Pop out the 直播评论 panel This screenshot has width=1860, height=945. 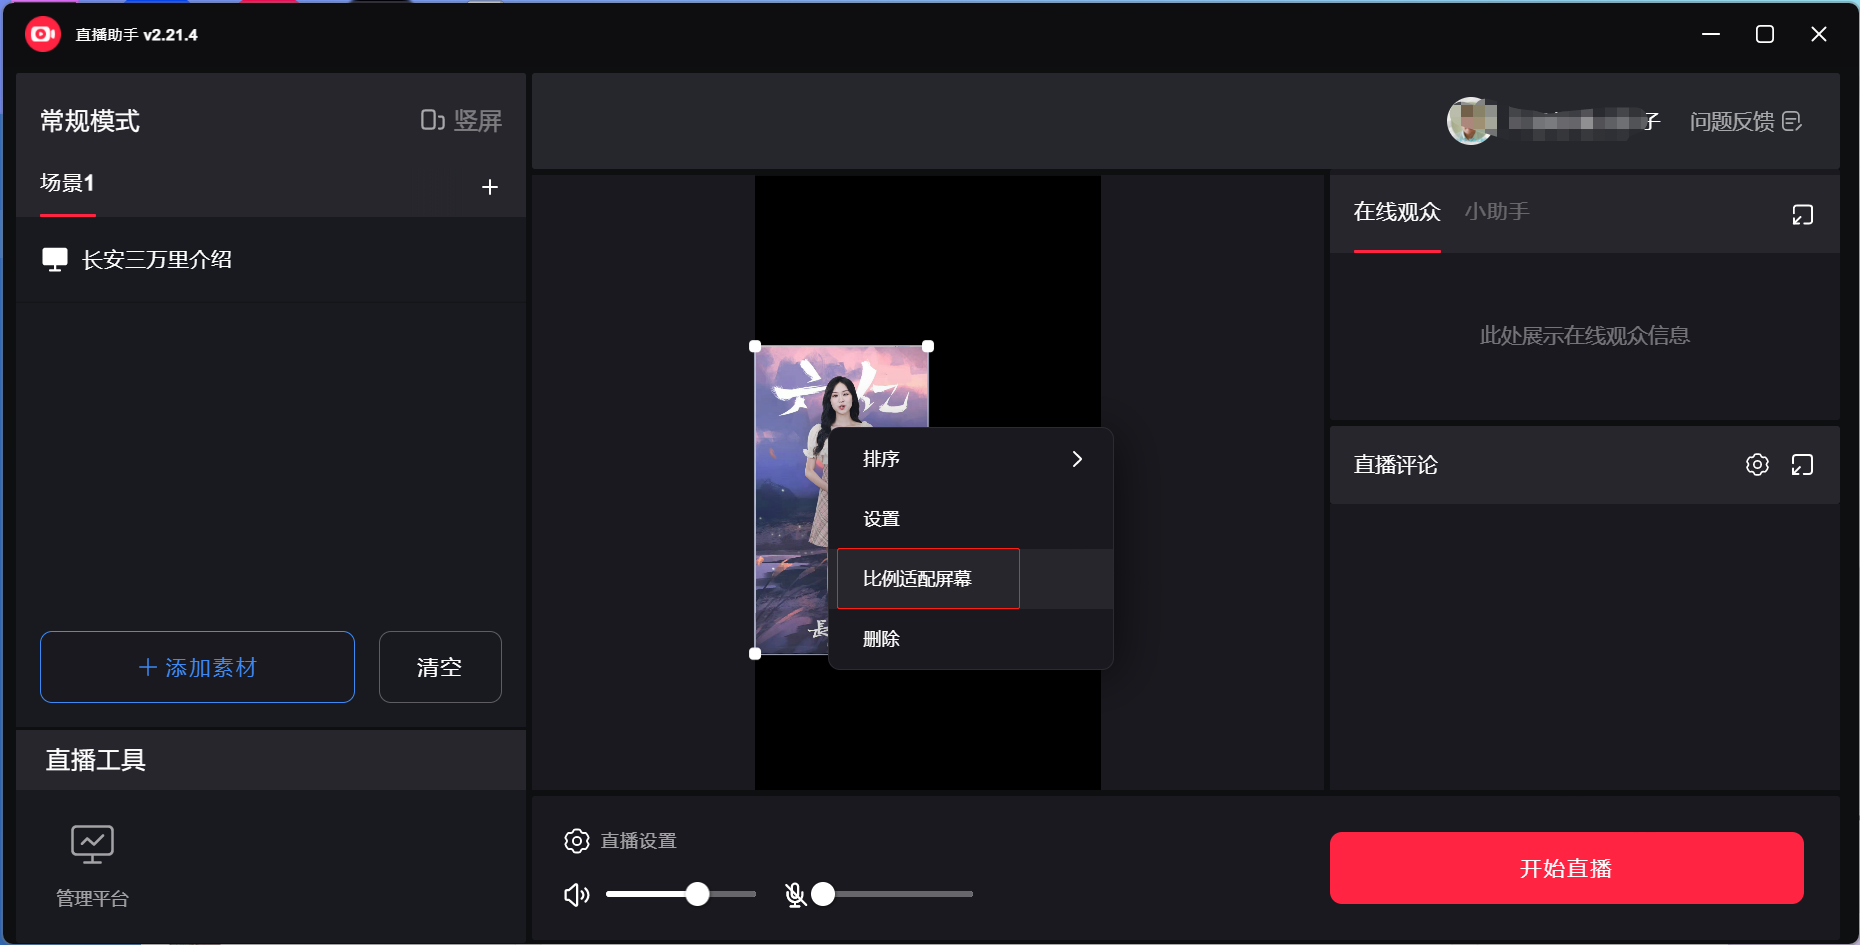tap(1802, 465)
